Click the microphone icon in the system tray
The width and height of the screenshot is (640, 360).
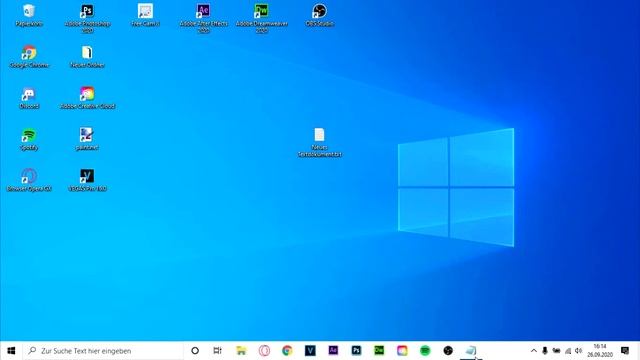point(544,351)
